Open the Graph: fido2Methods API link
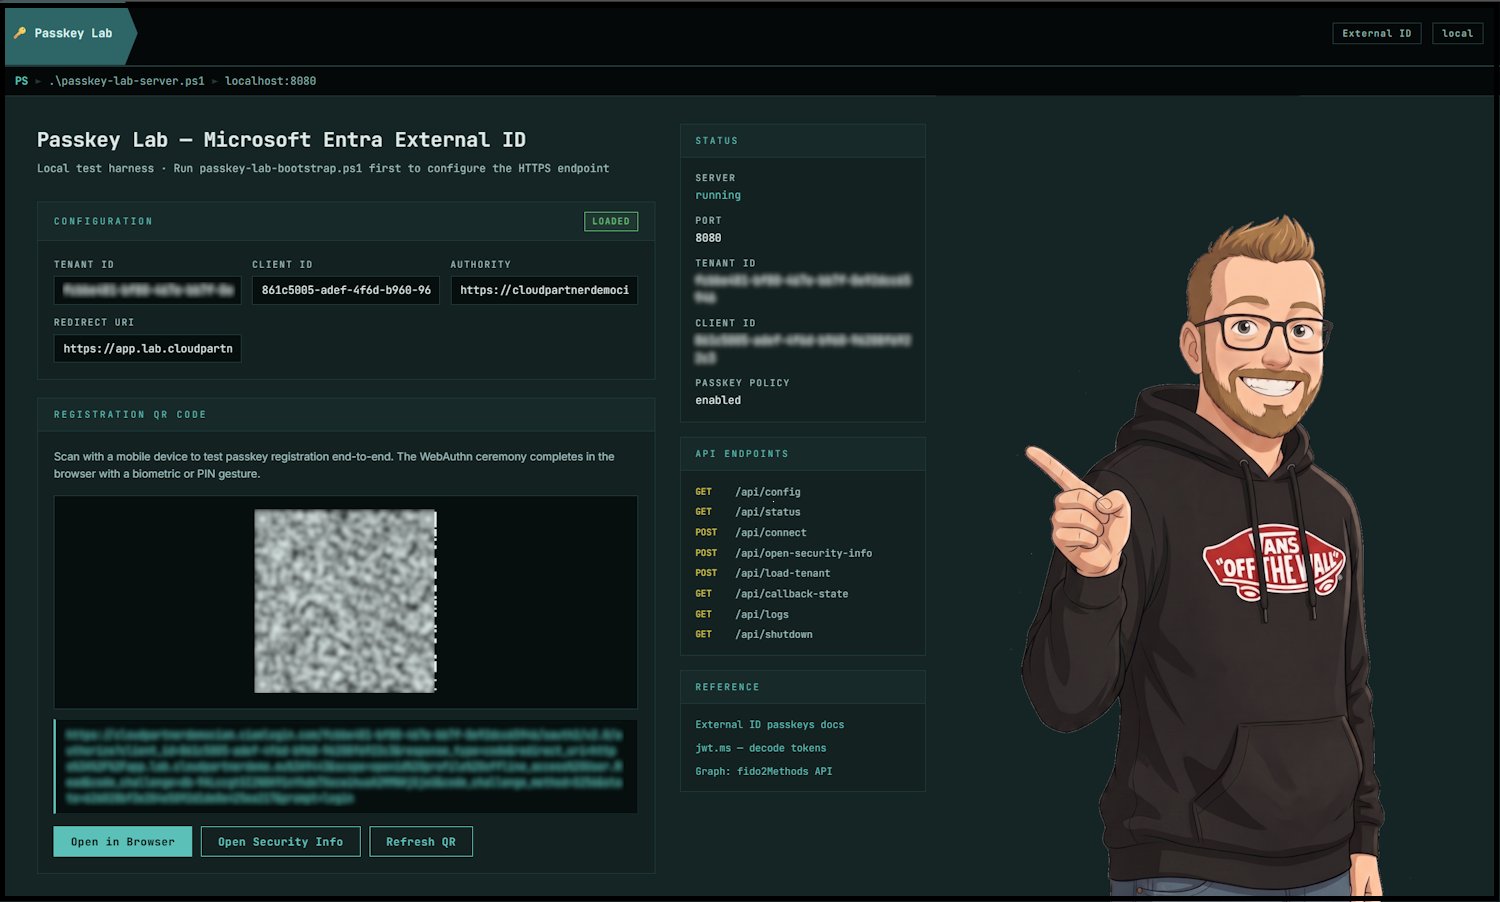Image resolution: width=1500 pixels, height=902 pixels. (x=763, y=771)
